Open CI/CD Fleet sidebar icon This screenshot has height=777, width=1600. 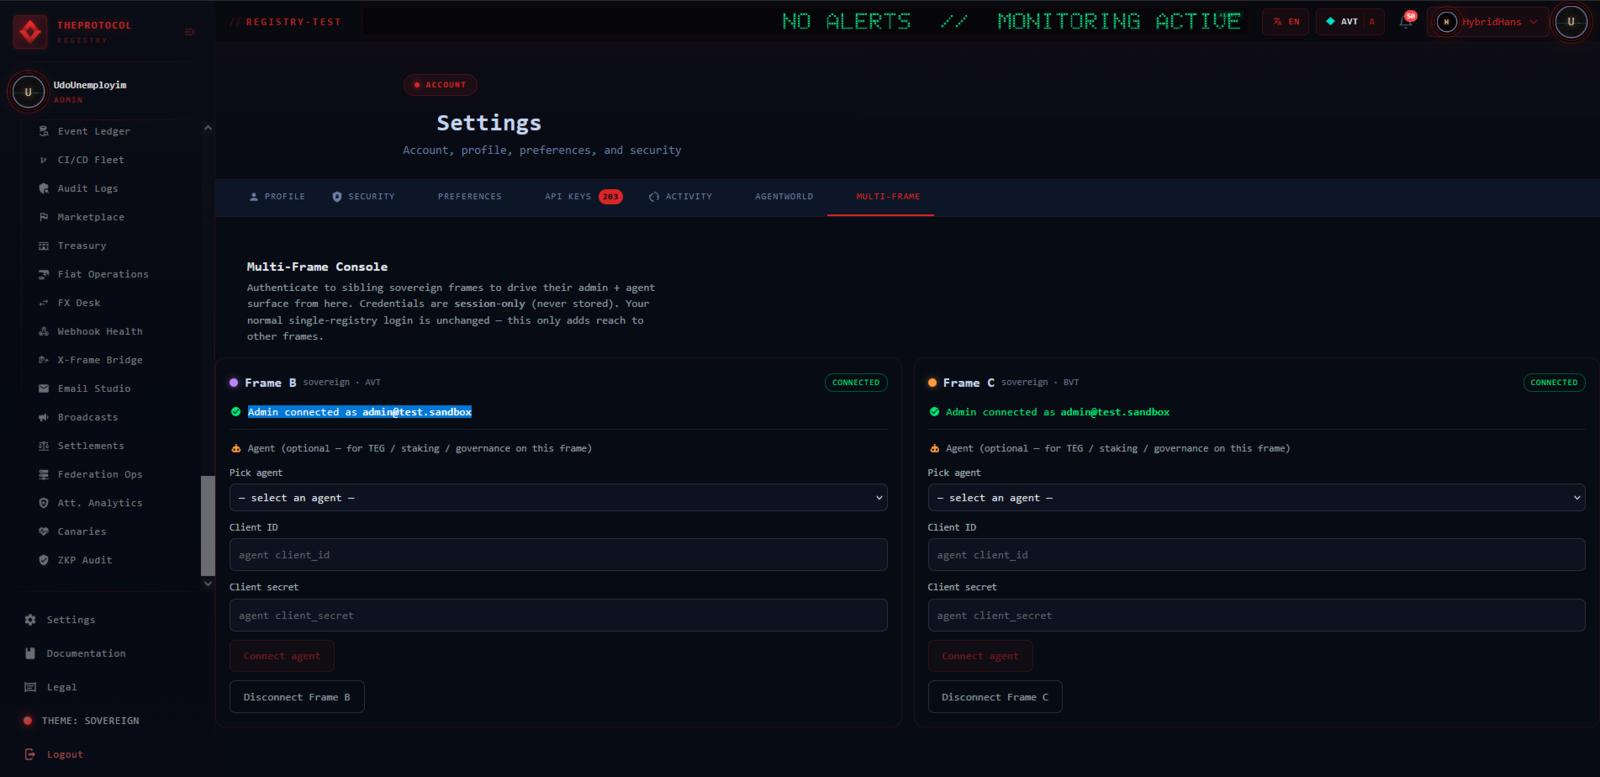point(43,160)
